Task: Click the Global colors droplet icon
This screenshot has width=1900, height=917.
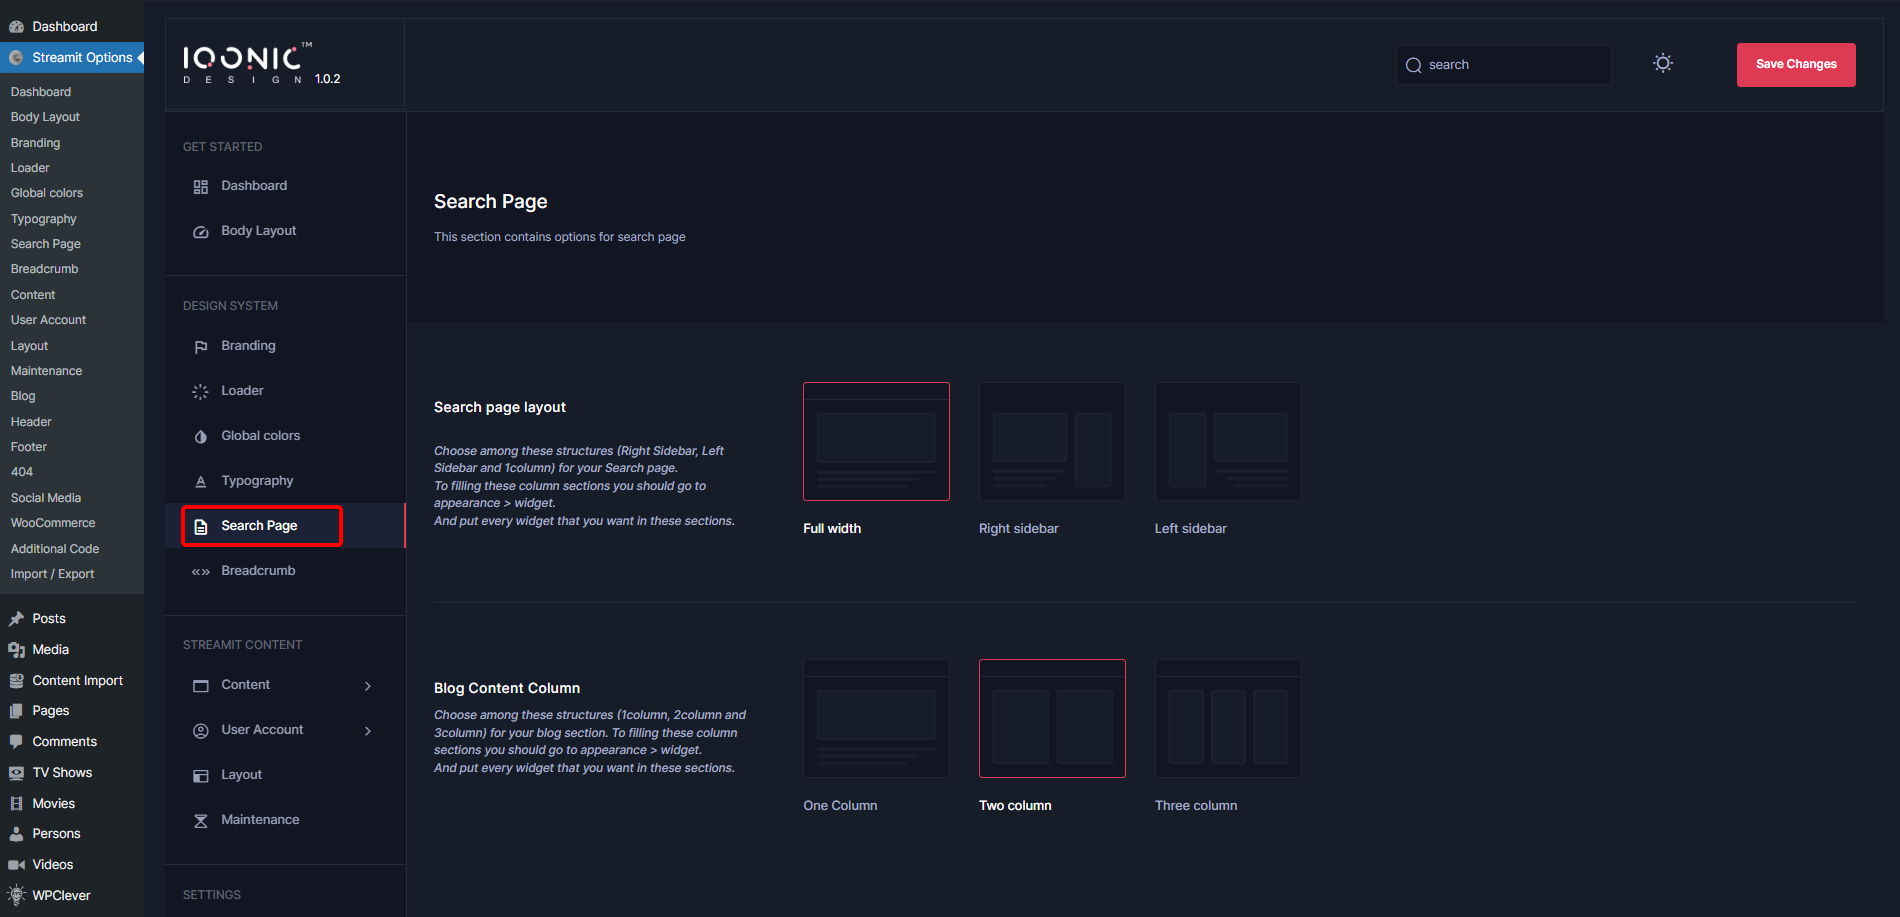Action: tap(200, 437)
